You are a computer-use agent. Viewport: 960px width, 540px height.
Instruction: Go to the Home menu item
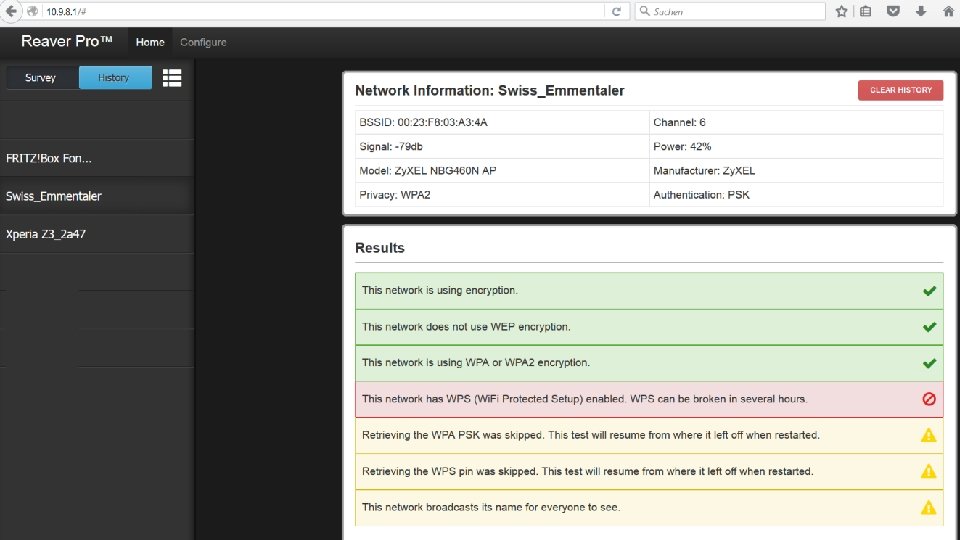pos(150,42)
